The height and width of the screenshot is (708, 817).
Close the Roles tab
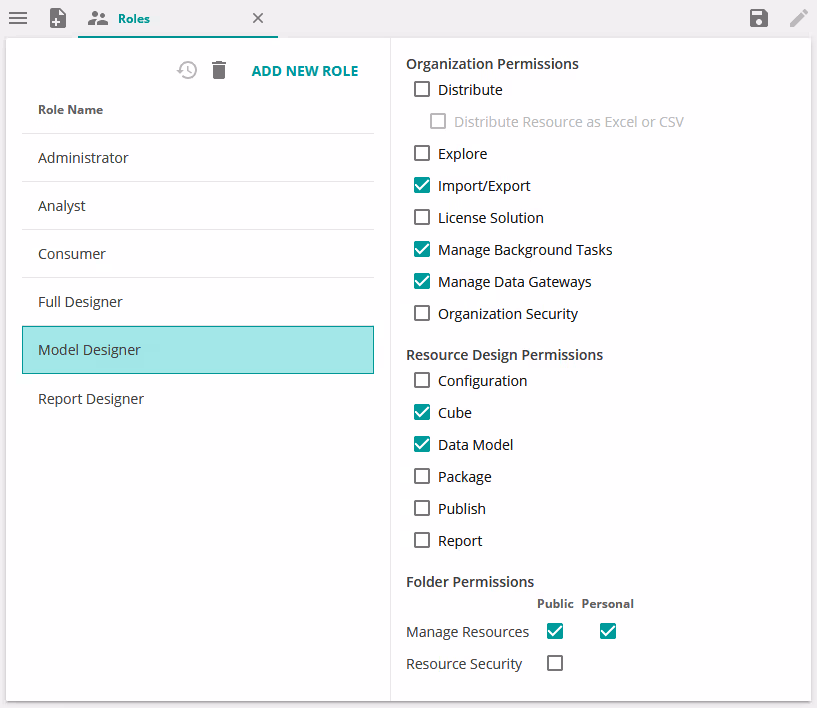pos(258,18)
